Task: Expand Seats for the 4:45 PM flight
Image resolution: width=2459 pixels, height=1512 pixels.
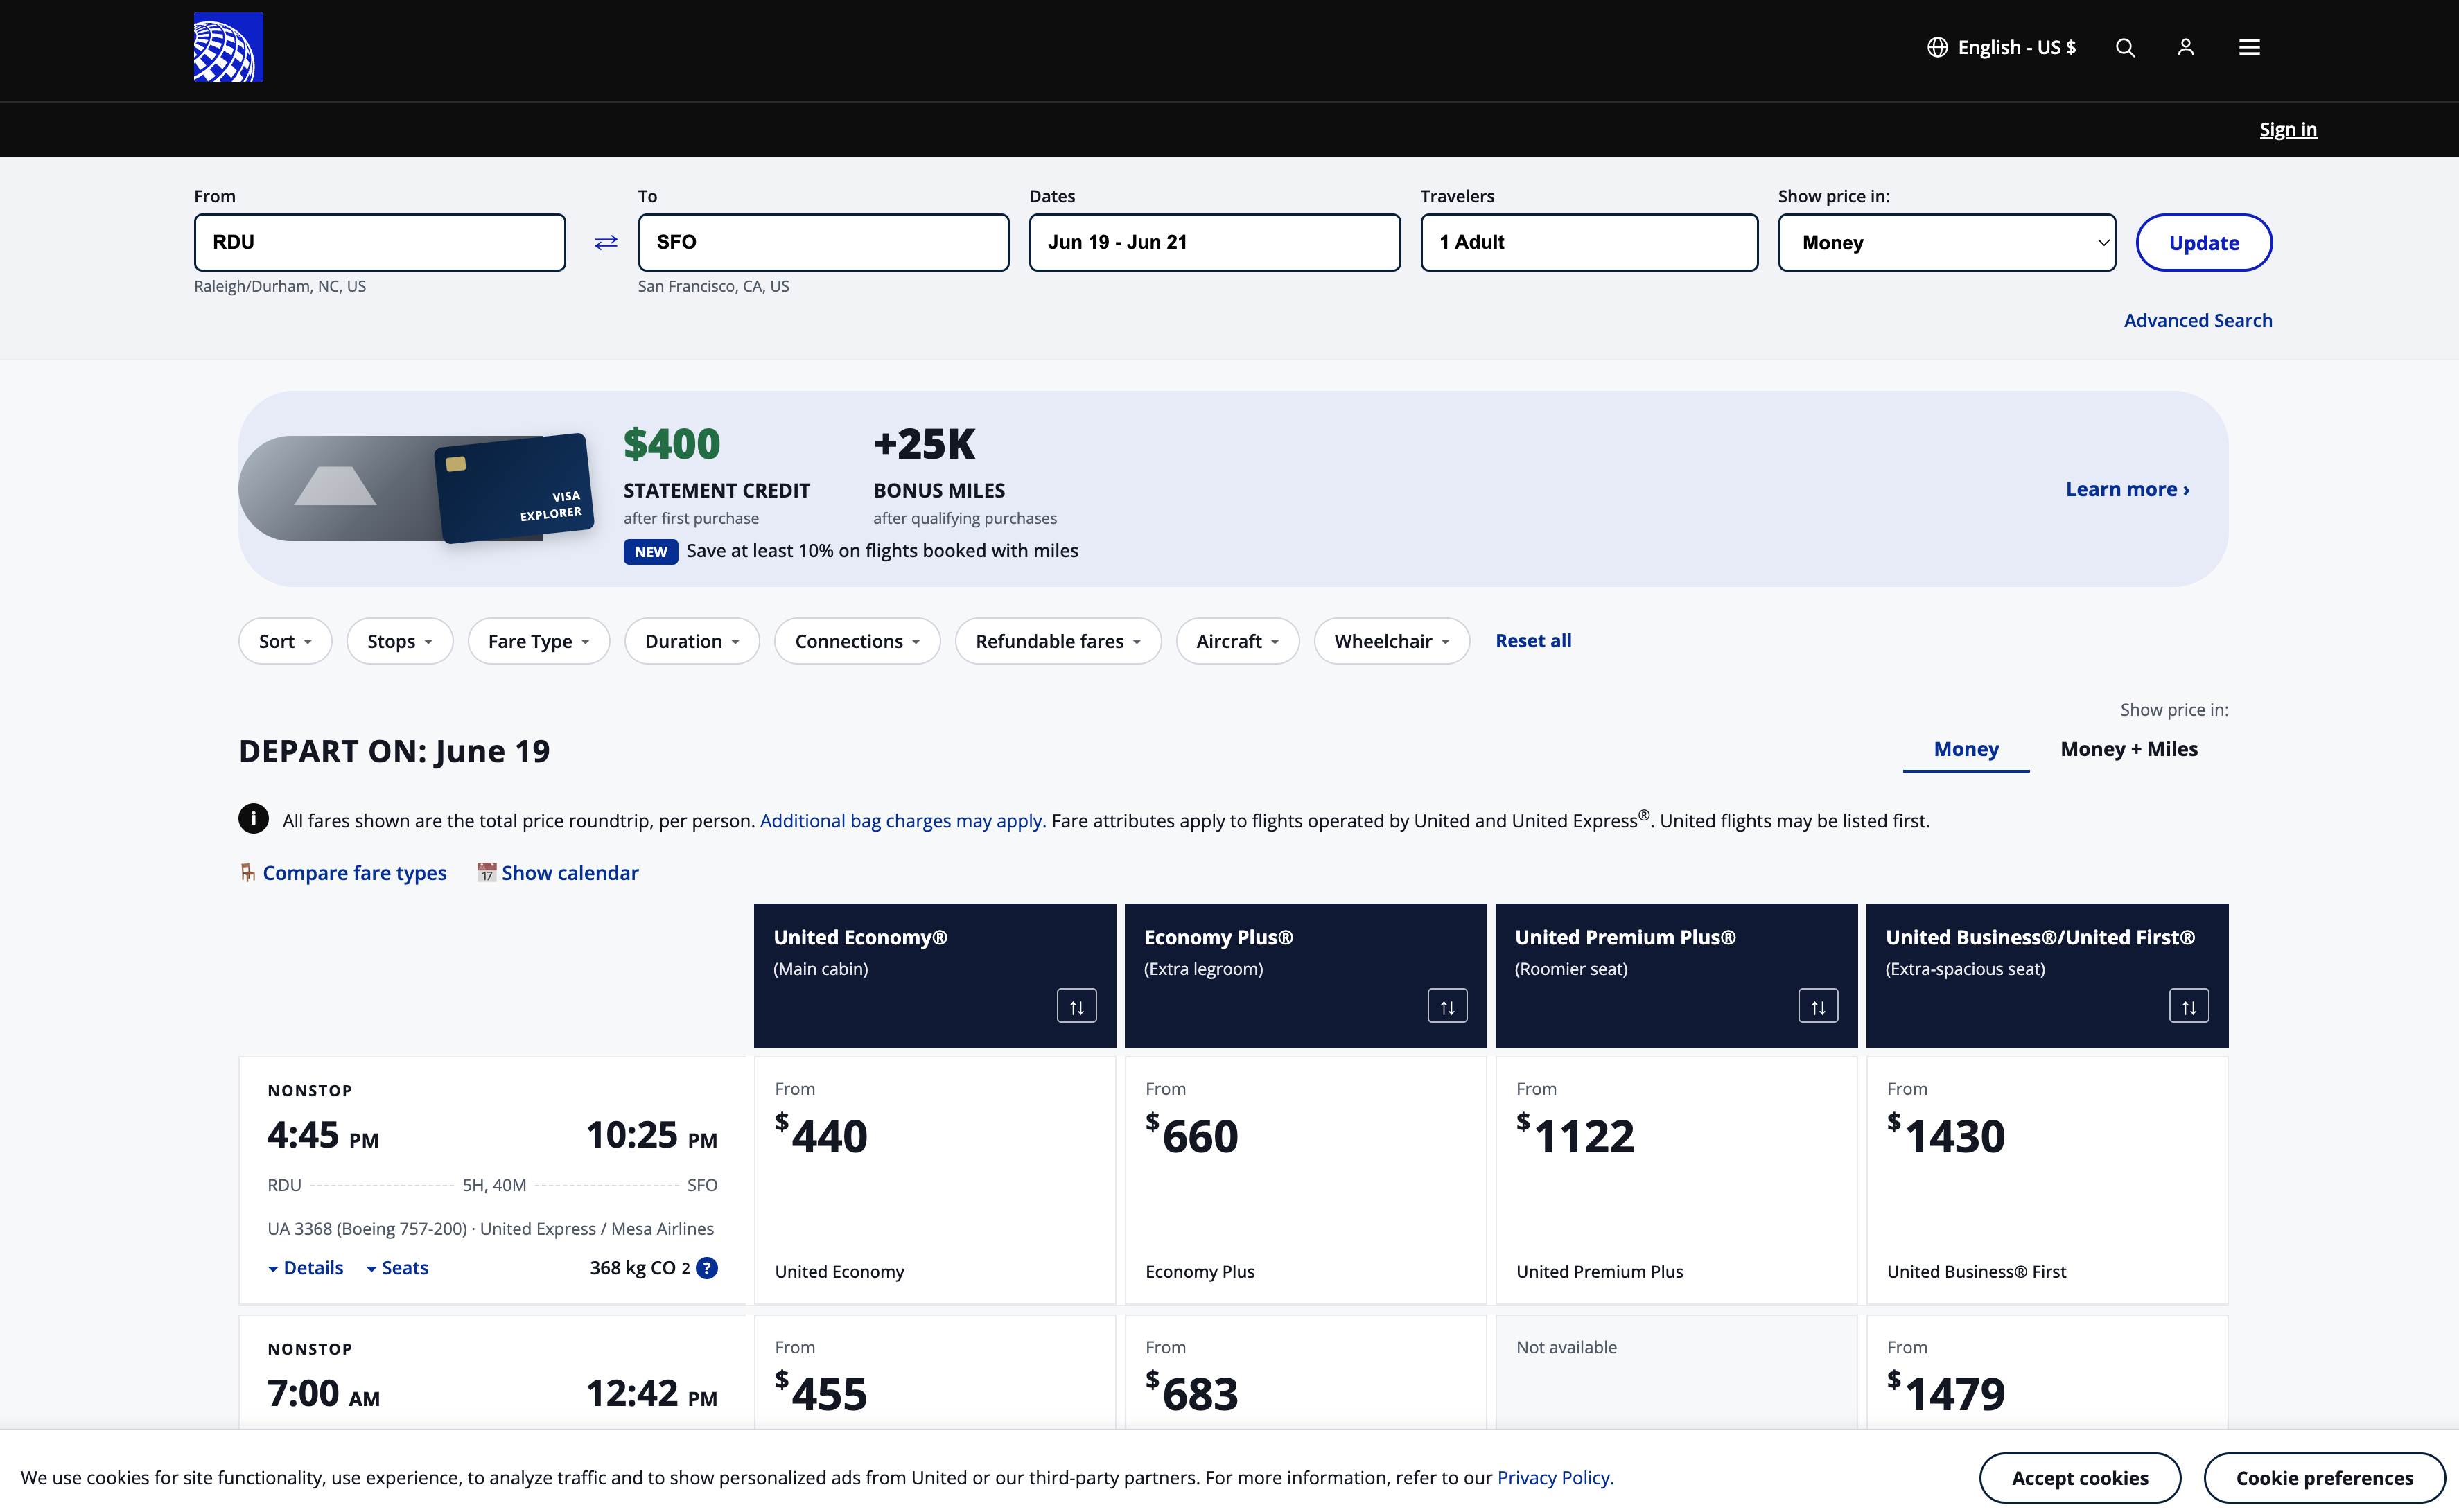Action: 397,1268
